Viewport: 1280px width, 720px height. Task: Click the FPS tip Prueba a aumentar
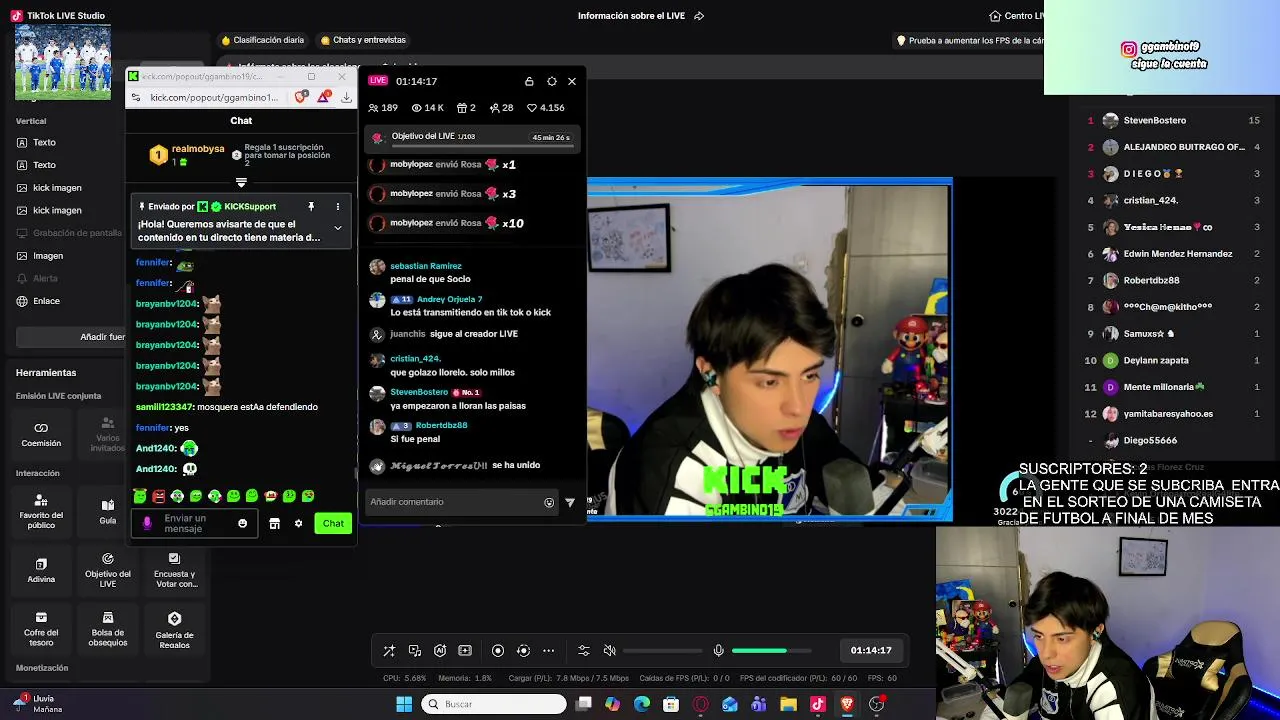coord(970,41)
